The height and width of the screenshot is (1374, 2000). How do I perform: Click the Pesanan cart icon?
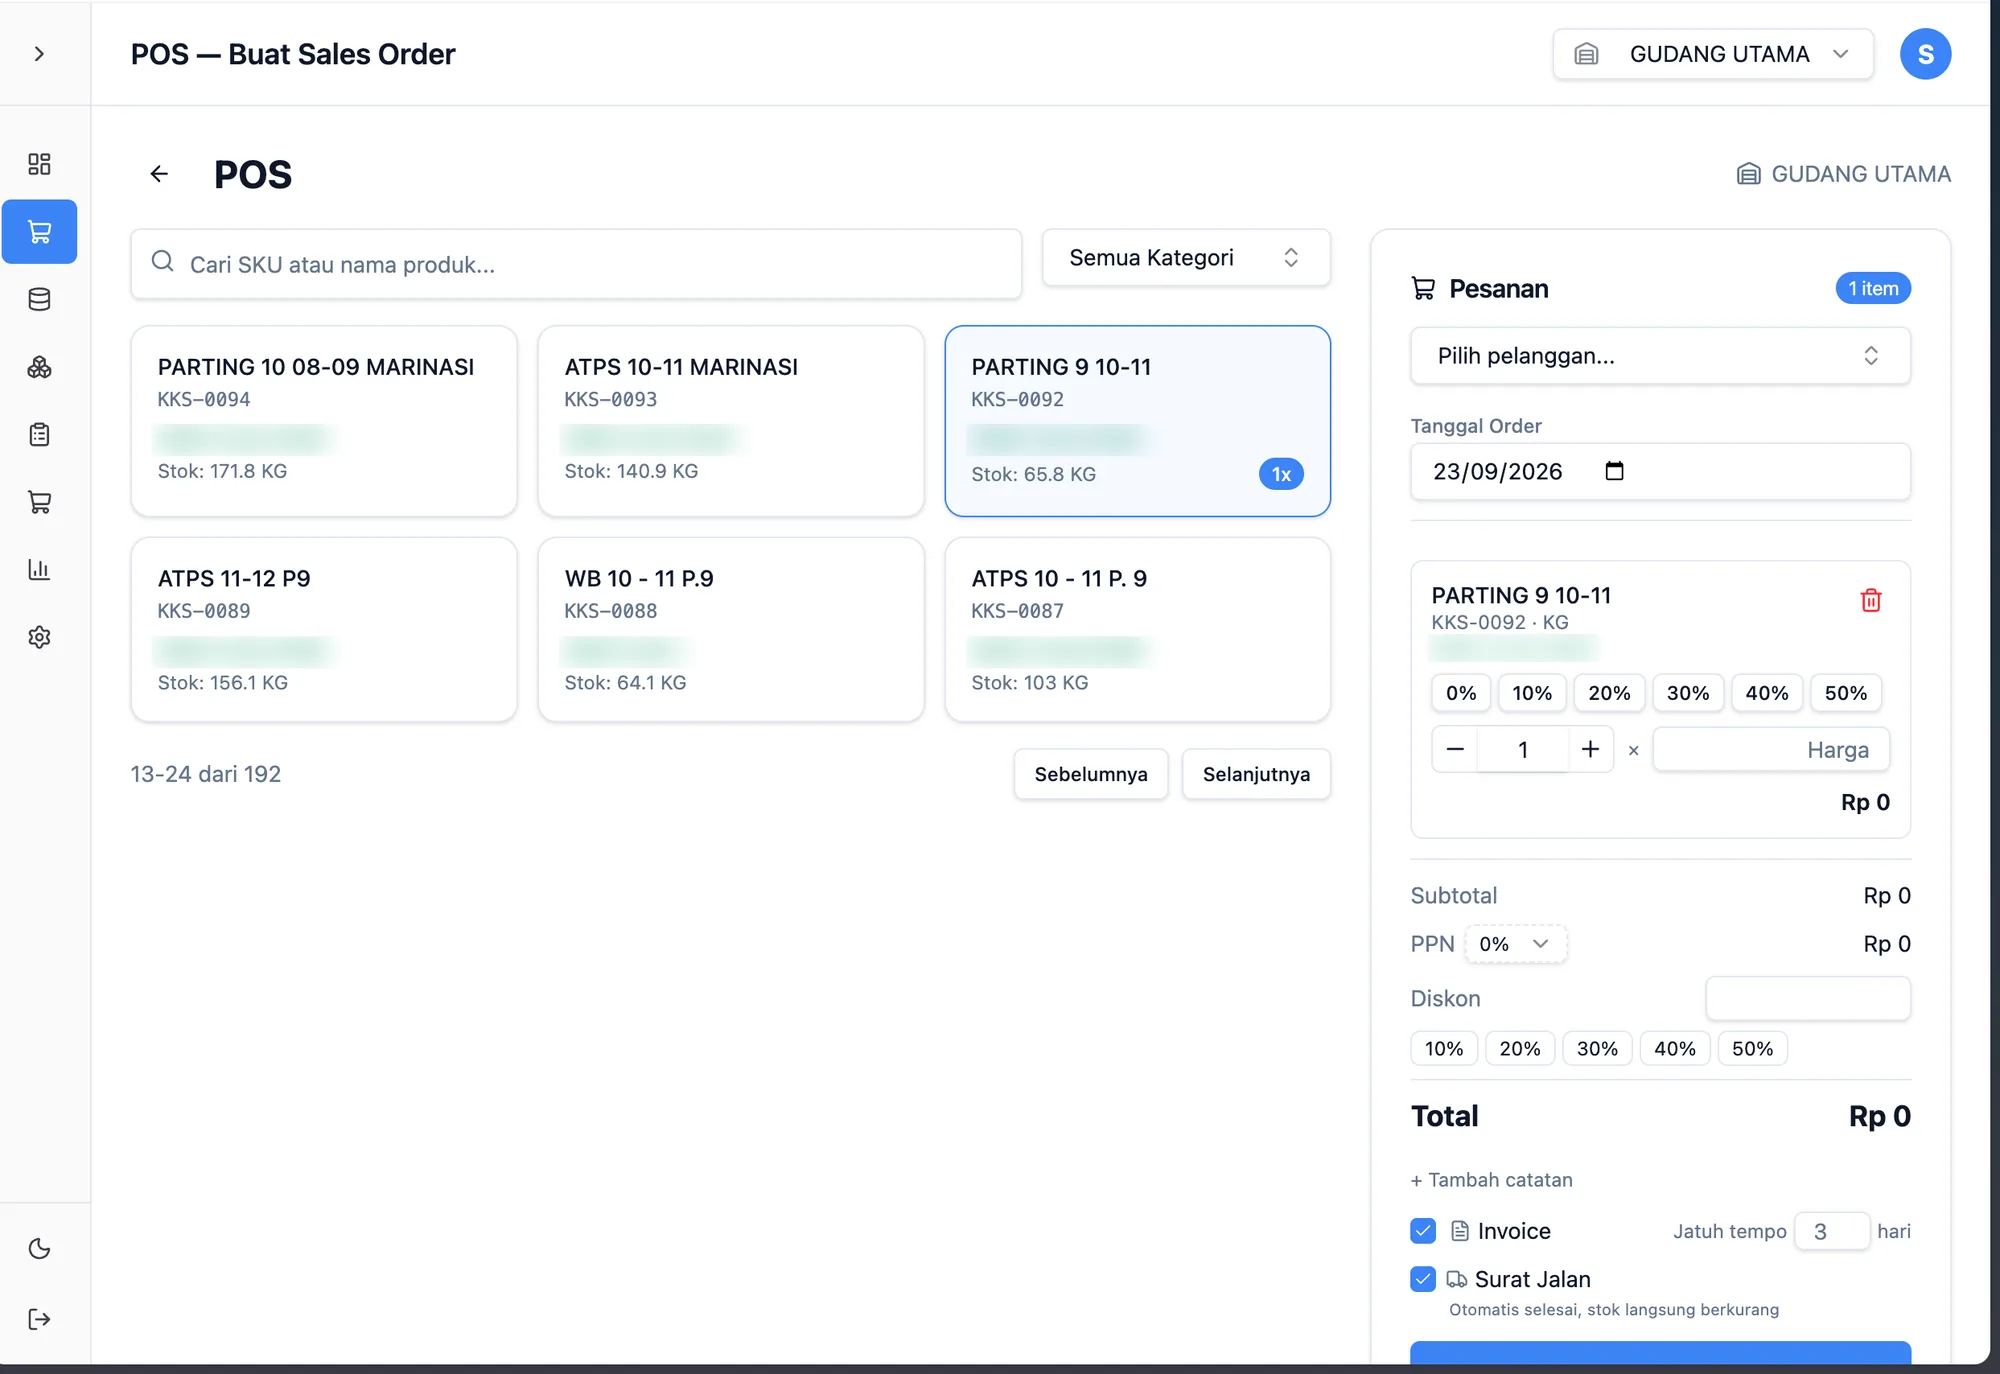click(x=1423, y=288)
